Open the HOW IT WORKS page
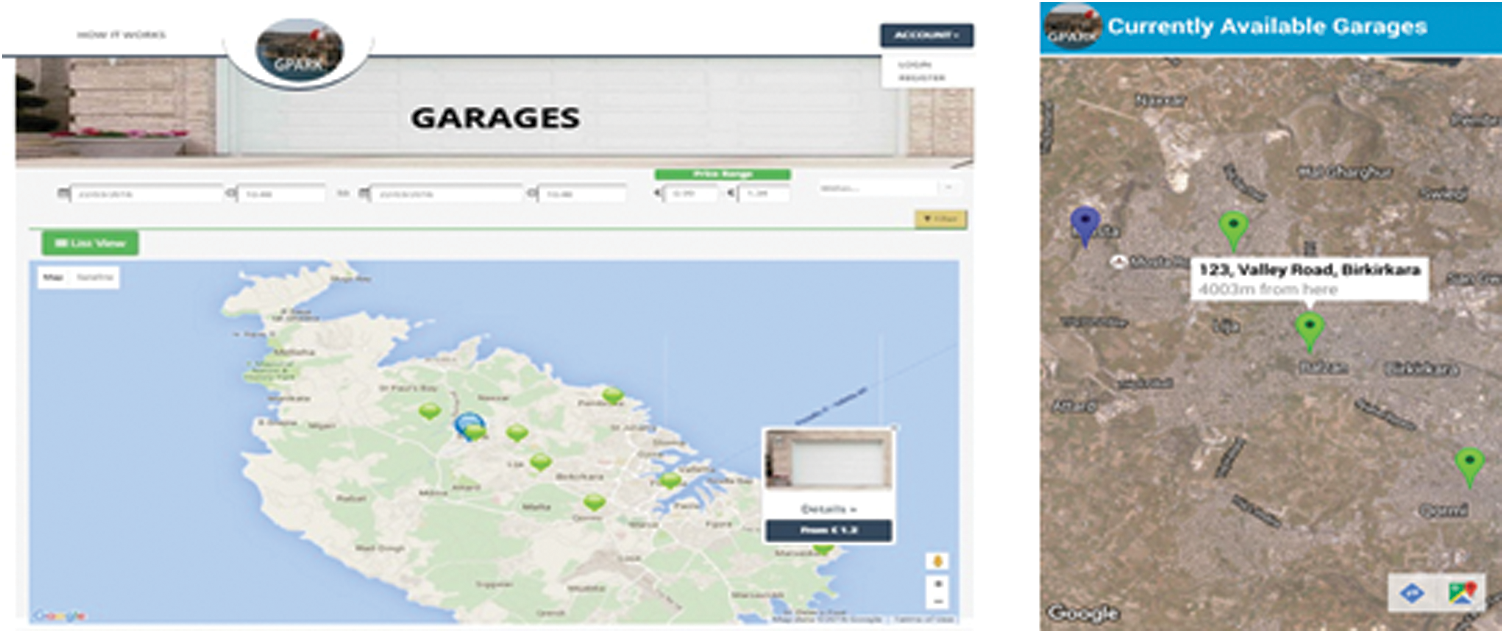 tap(122, 35)
